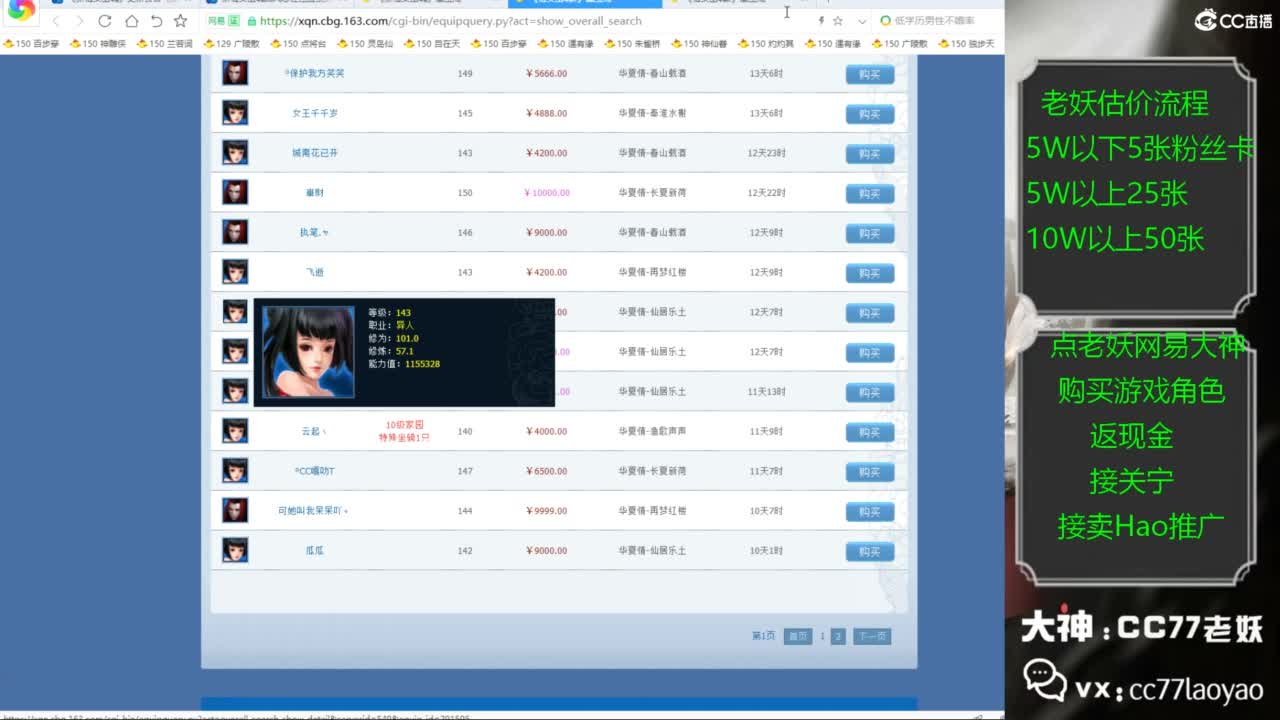Click 购买 button in the 12天23时 row
Screen dimensions: 1280x720
[870, 153]
